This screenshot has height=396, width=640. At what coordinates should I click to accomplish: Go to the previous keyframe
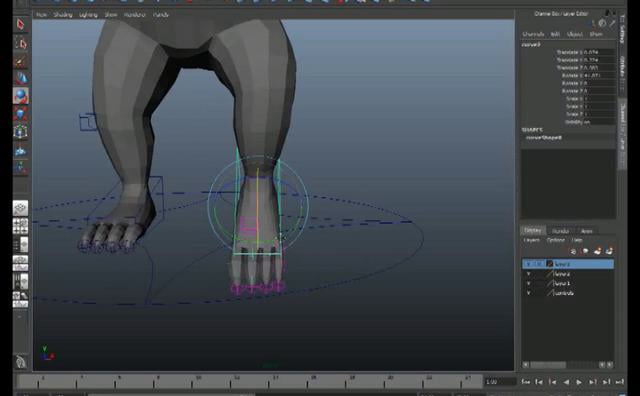coord(552,382)
